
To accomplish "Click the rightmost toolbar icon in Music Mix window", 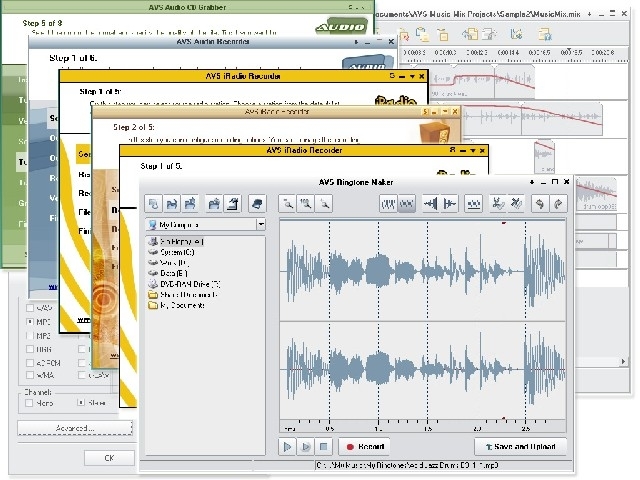I will [545, 34].
